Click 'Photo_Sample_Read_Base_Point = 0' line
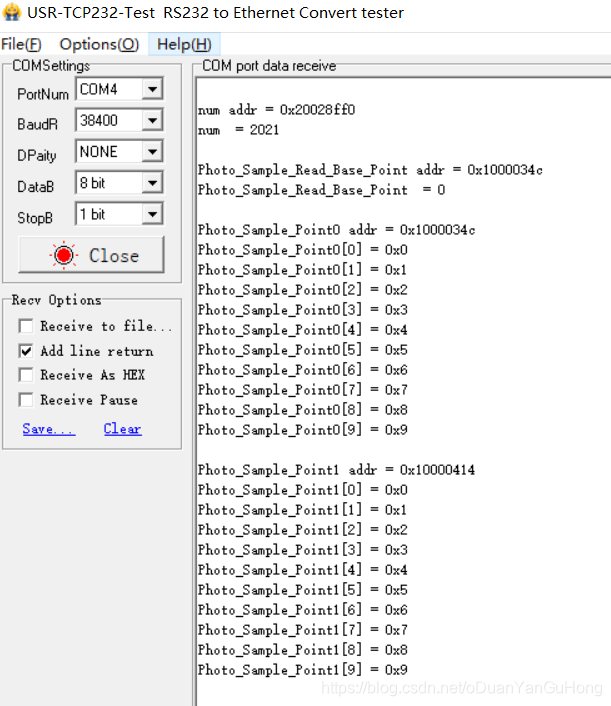611x706 pixels. pos(321,190)
